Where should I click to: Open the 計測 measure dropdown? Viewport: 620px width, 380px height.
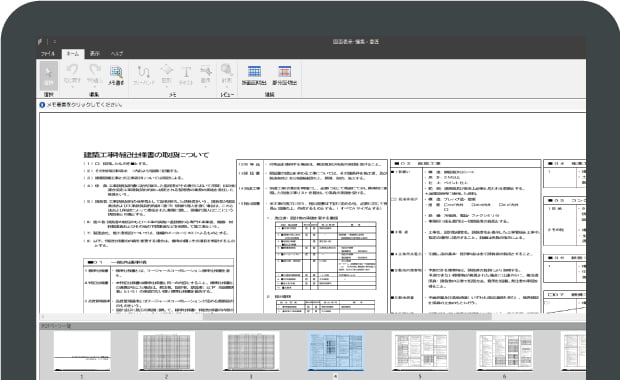pos(227,74)
